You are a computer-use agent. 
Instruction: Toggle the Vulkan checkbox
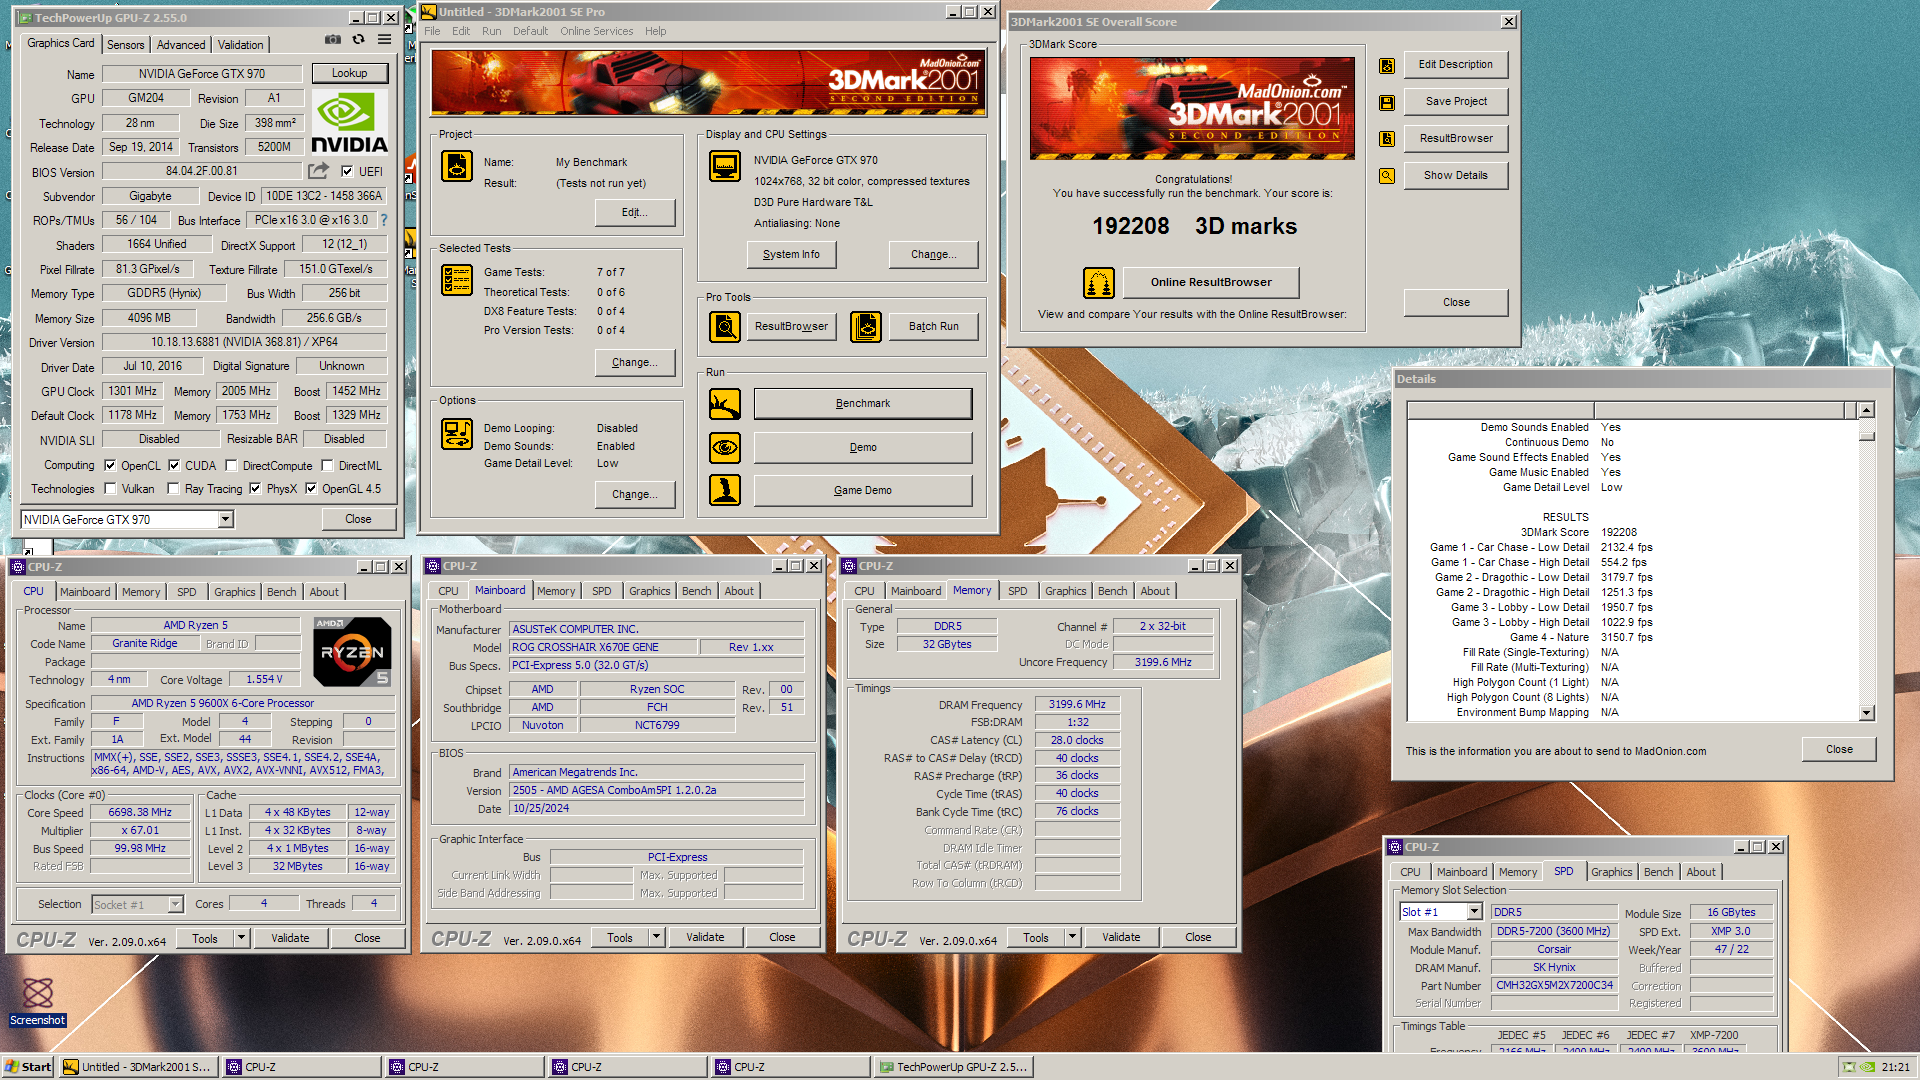click(110, 488)
